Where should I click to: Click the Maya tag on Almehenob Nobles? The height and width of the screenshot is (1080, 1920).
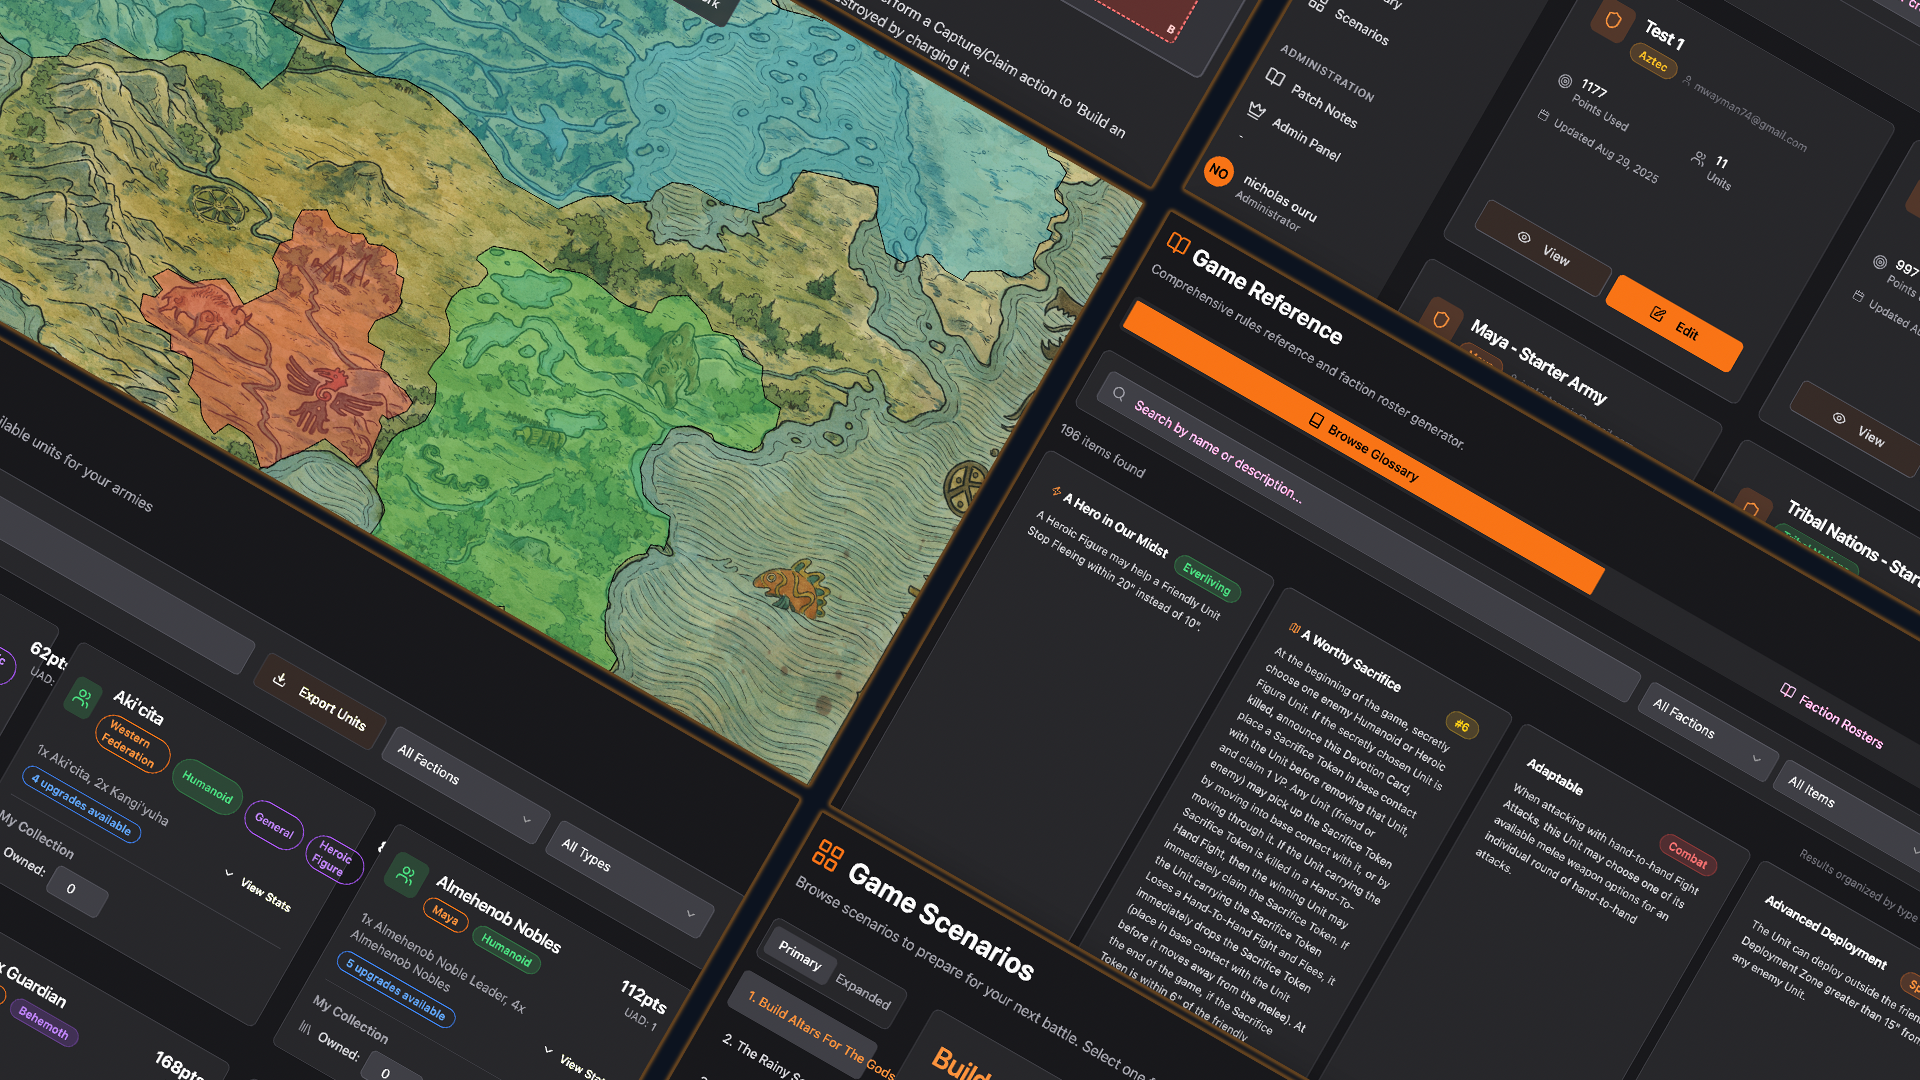point(445,916)
